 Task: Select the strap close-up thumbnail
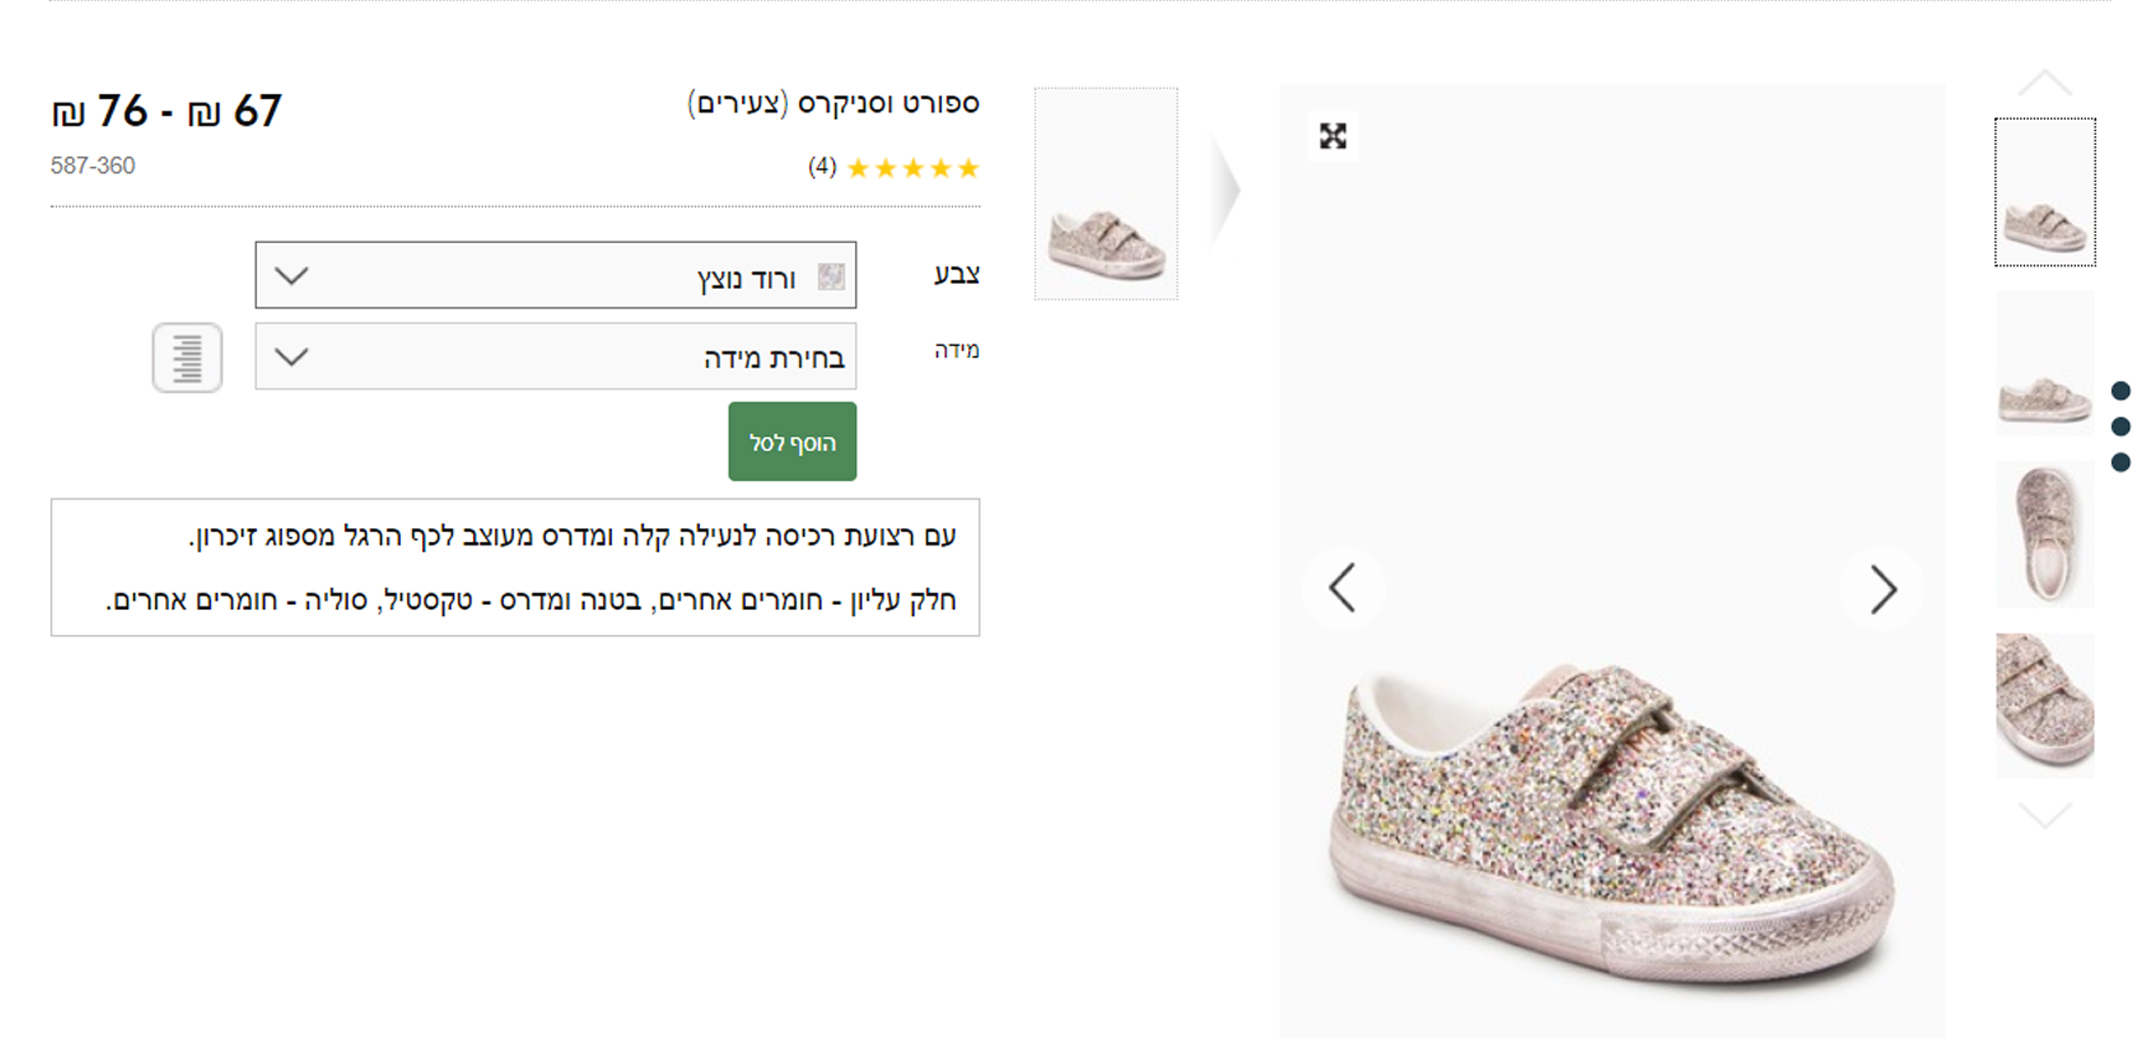point(2044,705)
